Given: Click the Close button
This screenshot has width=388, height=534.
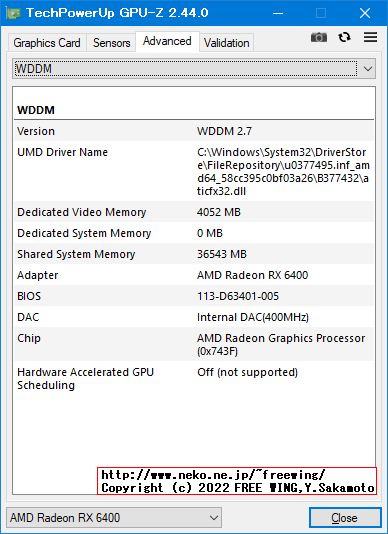Looking at the screenshot, I should pos(345,518).
